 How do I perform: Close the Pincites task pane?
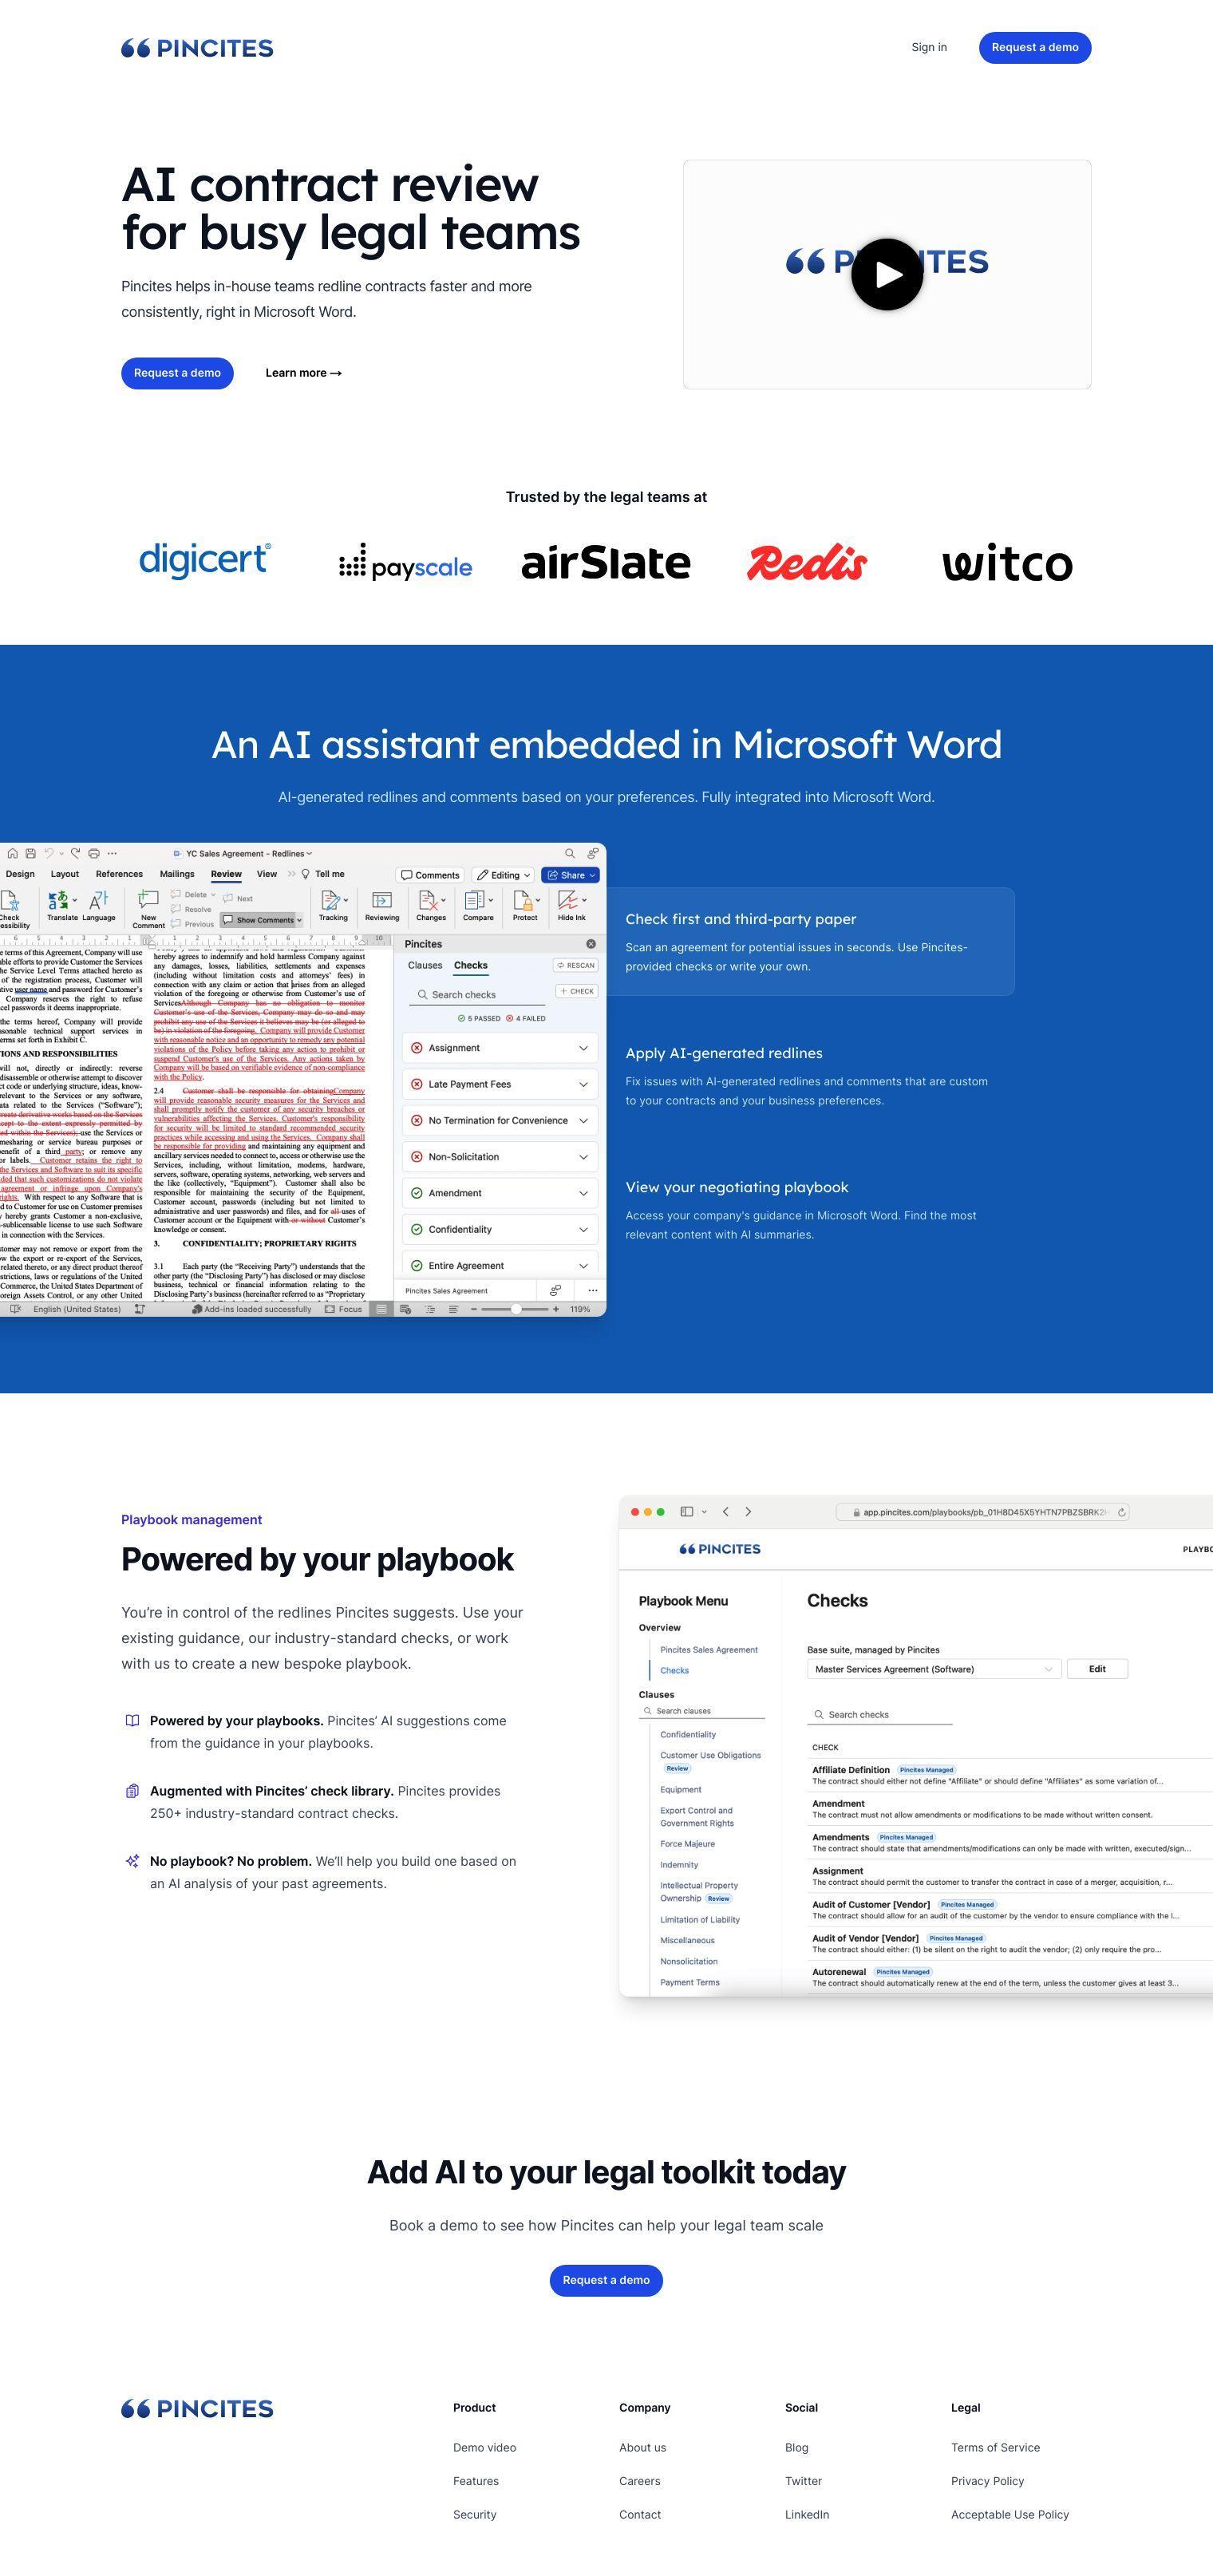[591, 943]
